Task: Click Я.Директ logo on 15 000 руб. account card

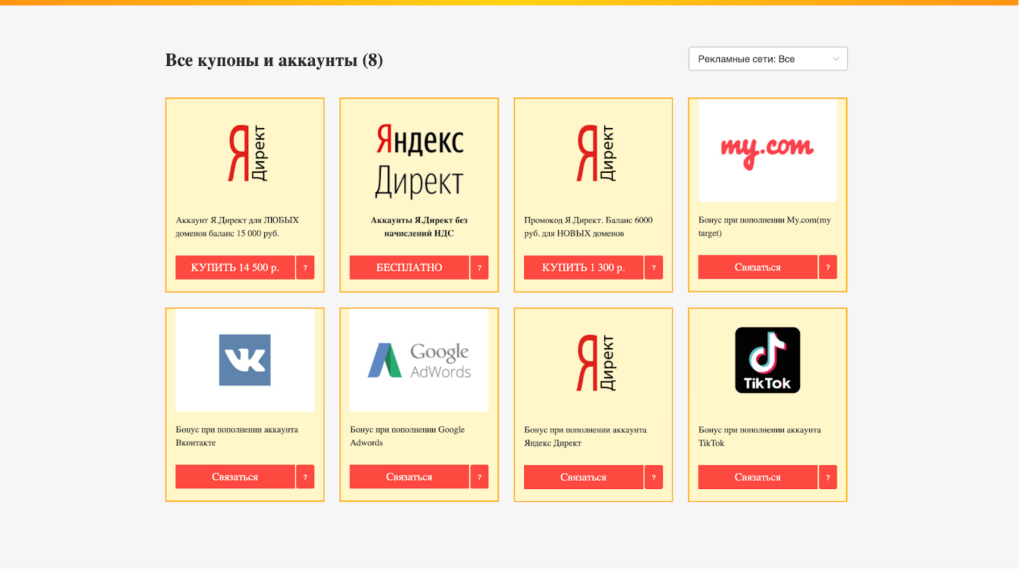Action: pos(248,153)
